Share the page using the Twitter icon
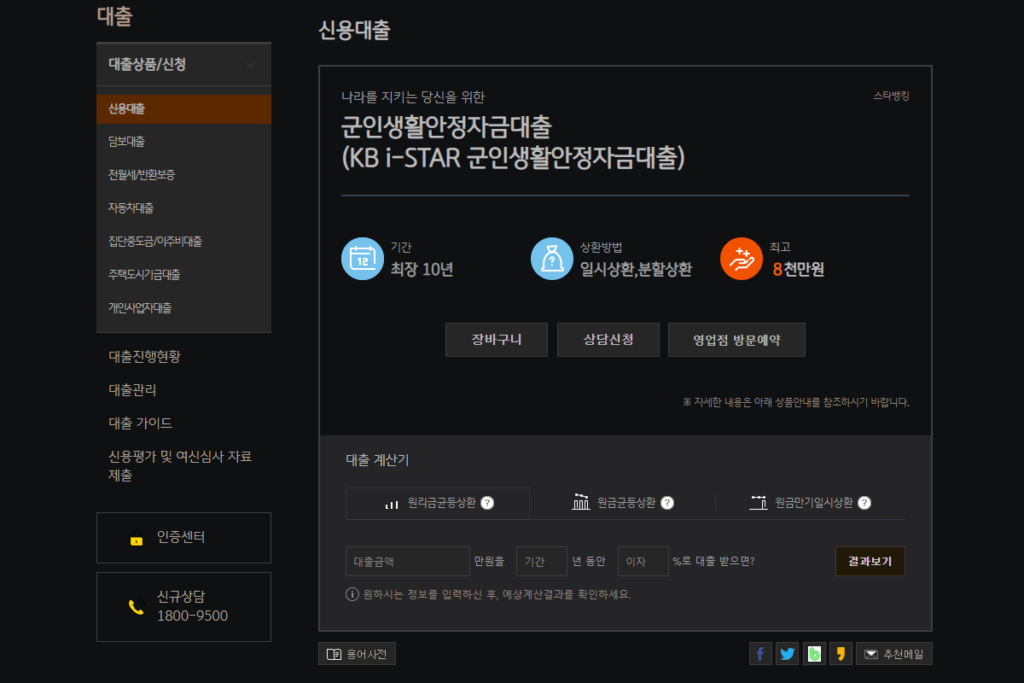The image size is (1024, 683). (x=787, y=653)
